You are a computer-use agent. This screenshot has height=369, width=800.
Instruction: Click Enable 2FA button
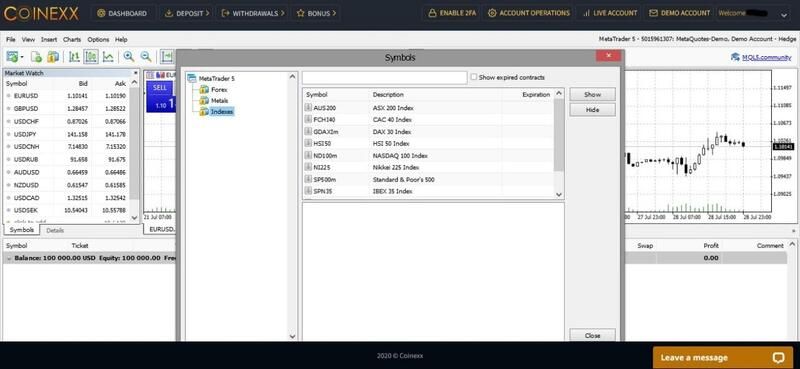point(452,13)
